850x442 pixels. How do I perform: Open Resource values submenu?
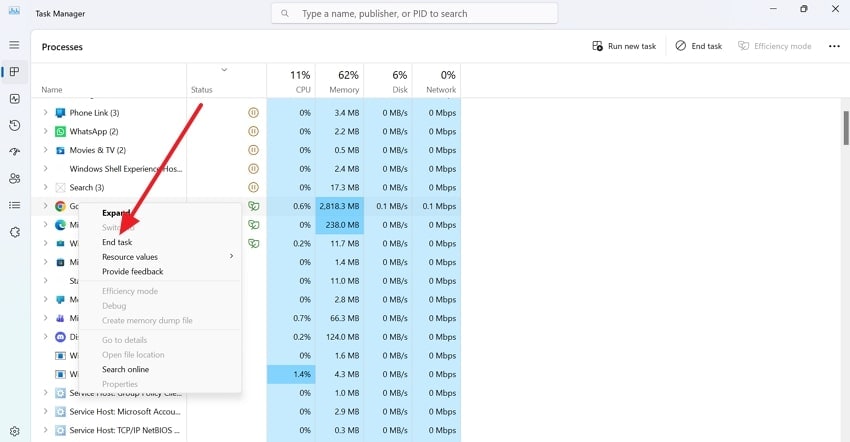click(160, 257)
